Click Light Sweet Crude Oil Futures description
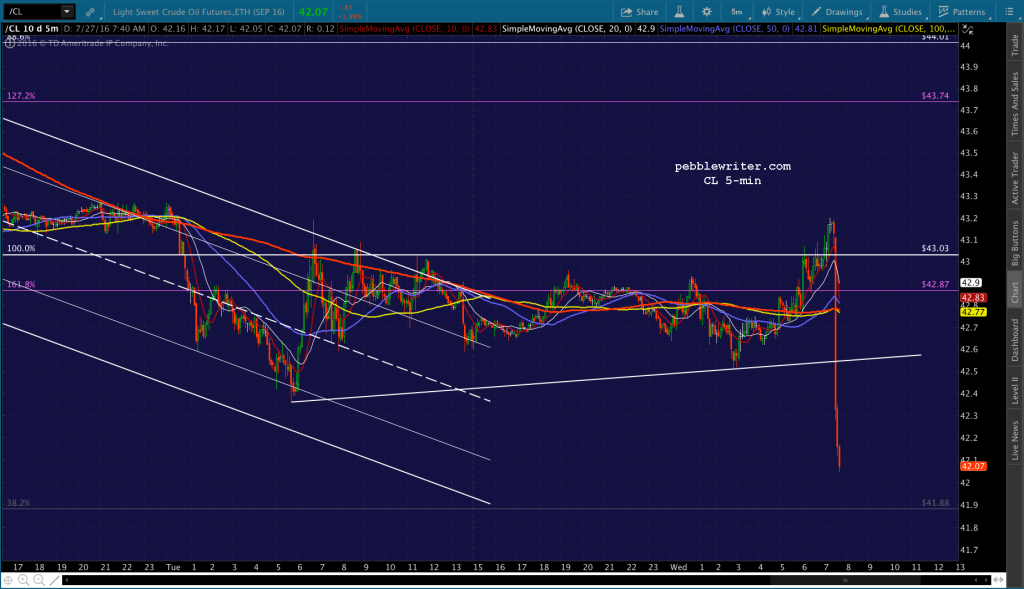Viewport: 1024px width, 589px height. (x=199, y=12)
